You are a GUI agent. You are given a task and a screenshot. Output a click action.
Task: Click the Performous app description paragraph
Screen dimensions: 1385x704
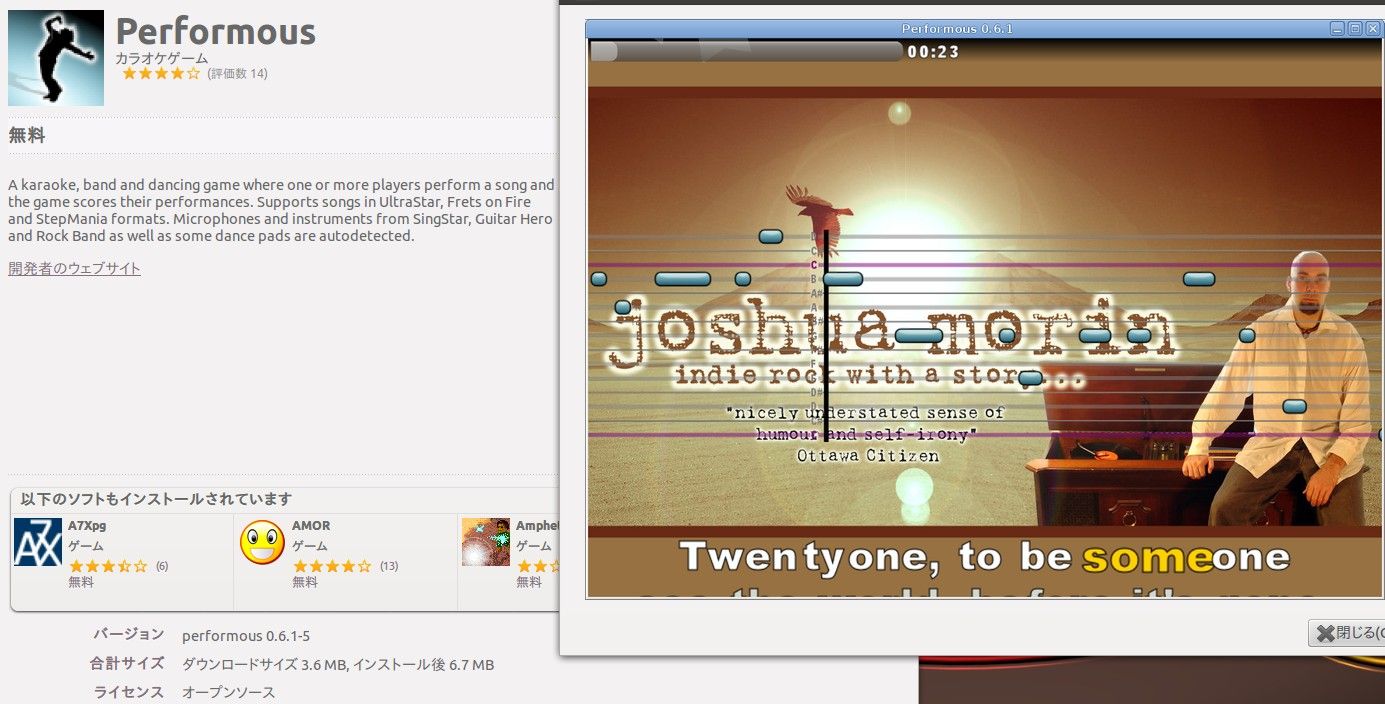(x=281, y=210)
